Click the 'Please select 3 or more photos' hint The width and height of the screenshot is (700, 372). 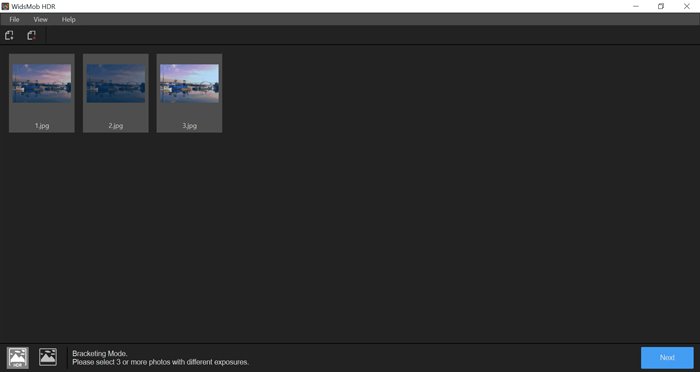161,362
